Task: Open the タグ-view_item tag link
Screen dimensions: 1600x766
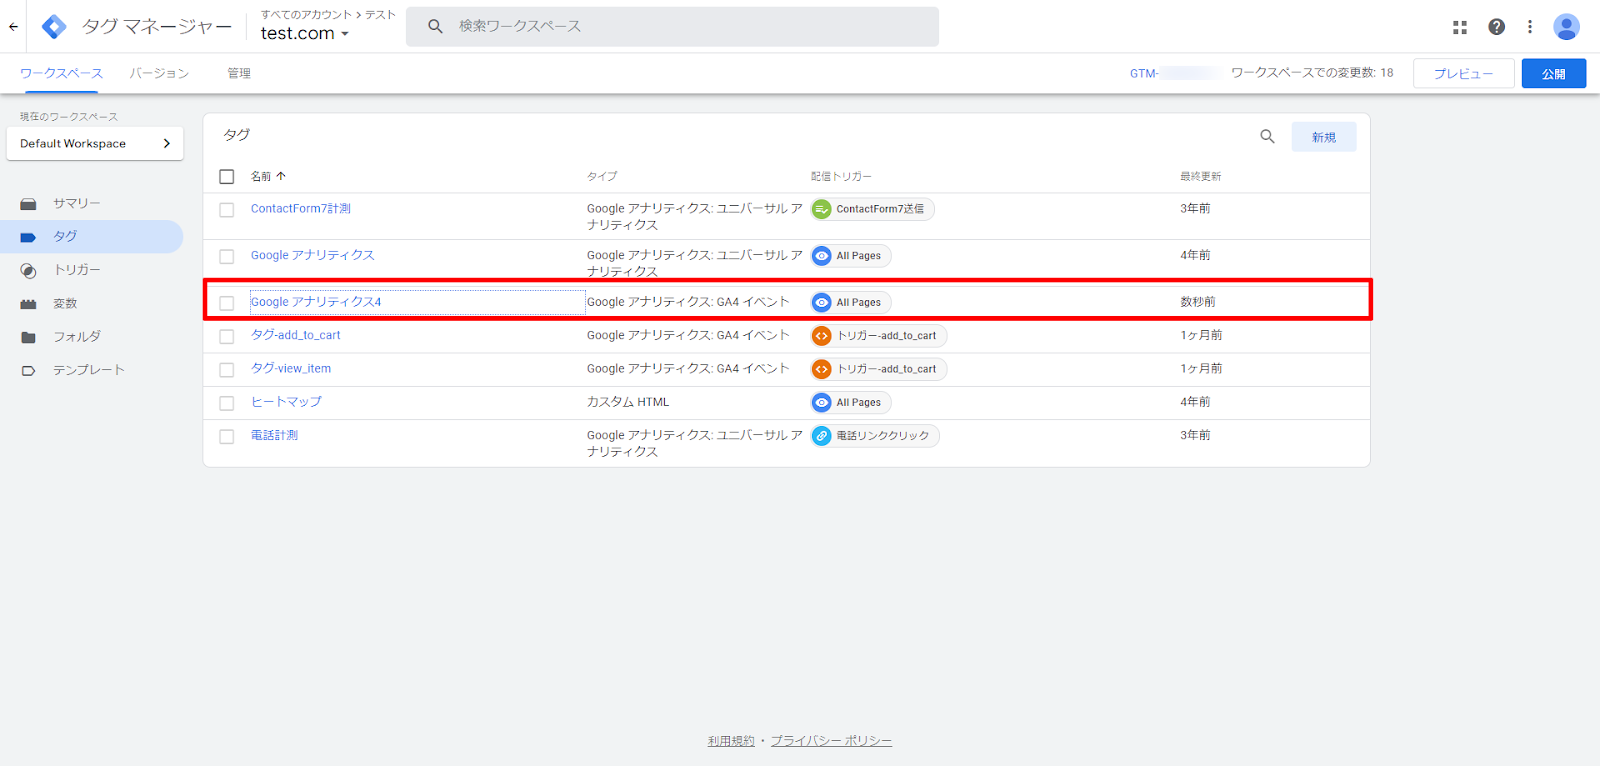Action: (x=291, y=368)
